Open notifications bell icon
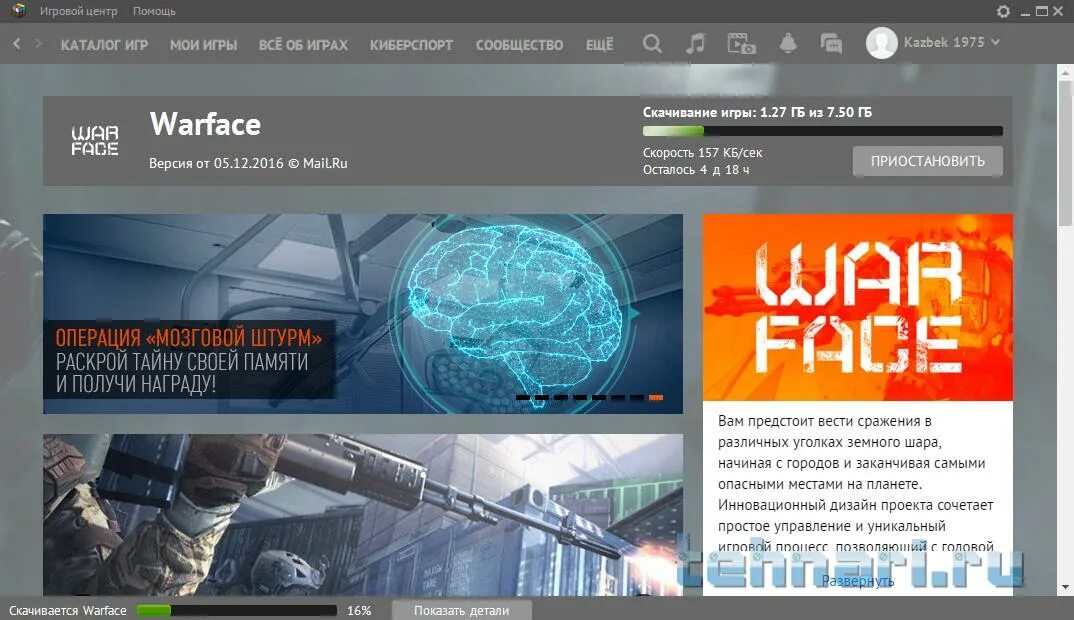 788,43
